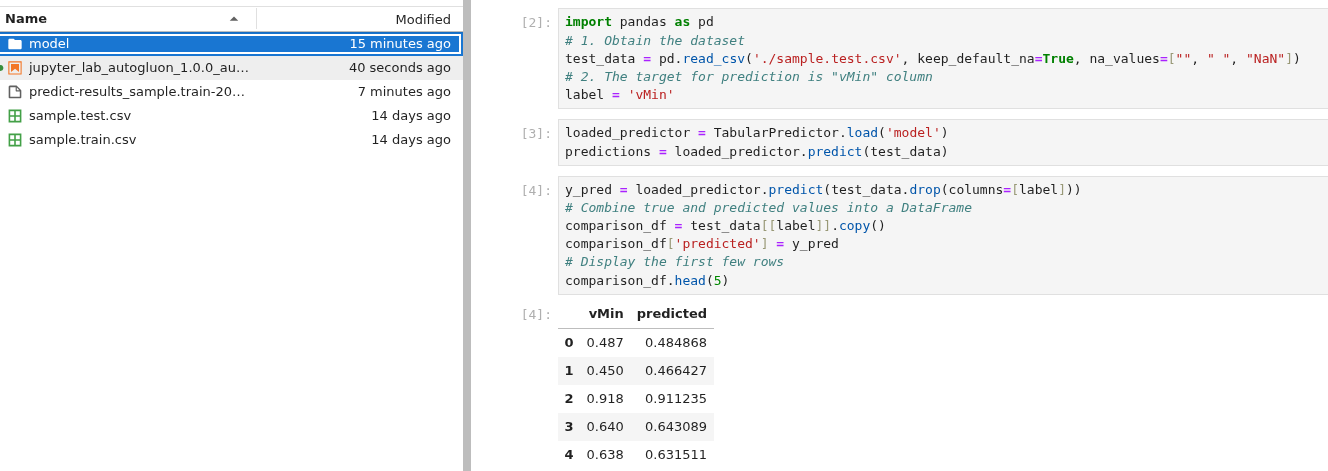This screenshot has width=1328, height=471.
Task: Click the green running indicator dot
Action: pyautogui.click(x=2, y=68)
